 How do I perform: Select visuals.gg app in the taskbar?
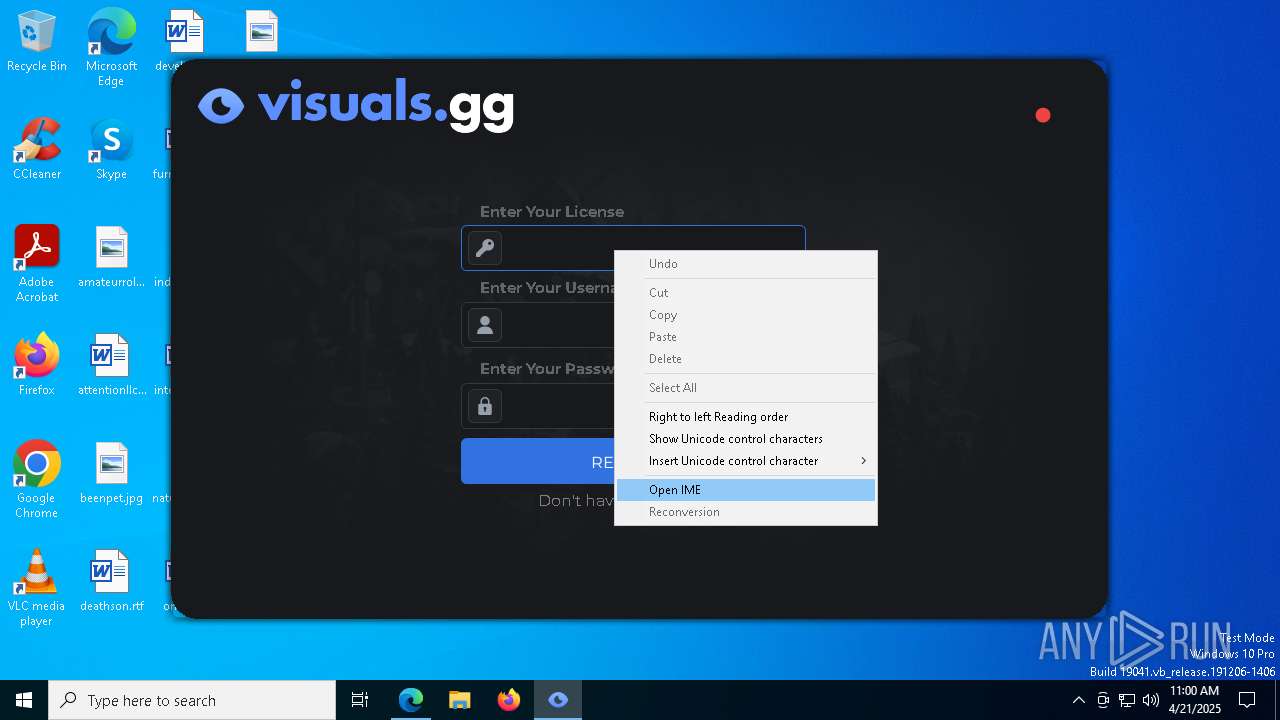[558, 700]
